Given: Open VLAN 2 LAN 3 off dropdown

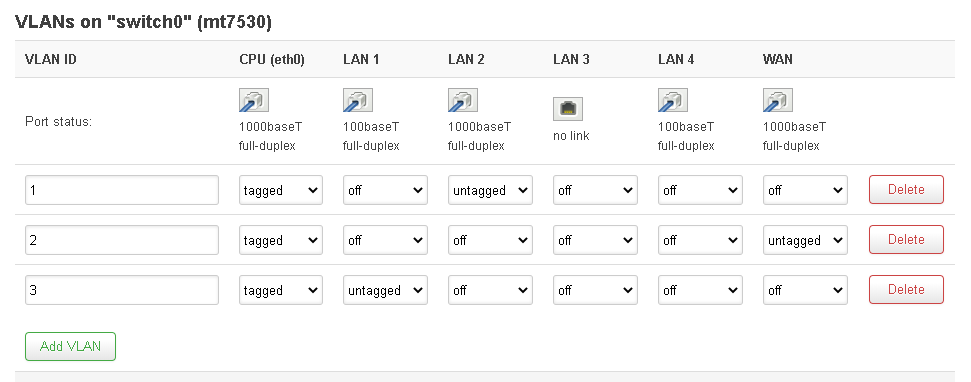Looking at the screenshot, I should (595, 240).
